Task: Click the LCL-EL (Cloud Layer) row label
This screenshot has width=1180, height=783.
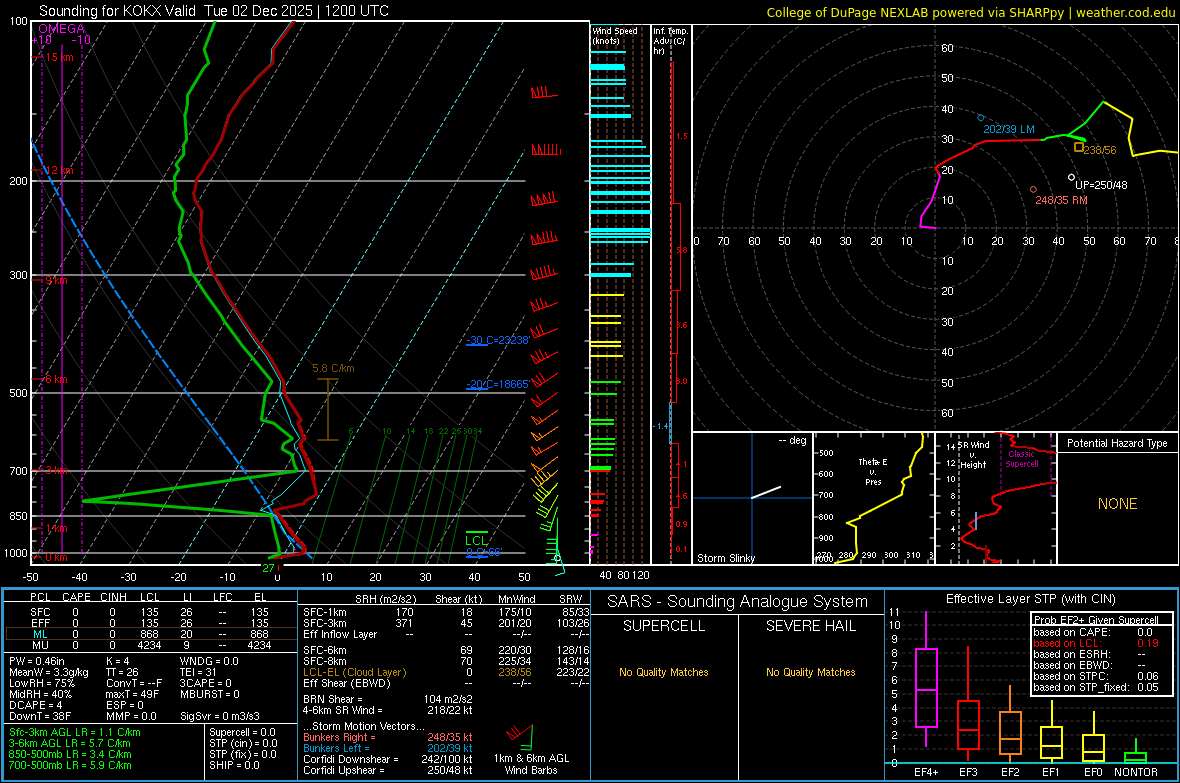Action: click(354, 672)
